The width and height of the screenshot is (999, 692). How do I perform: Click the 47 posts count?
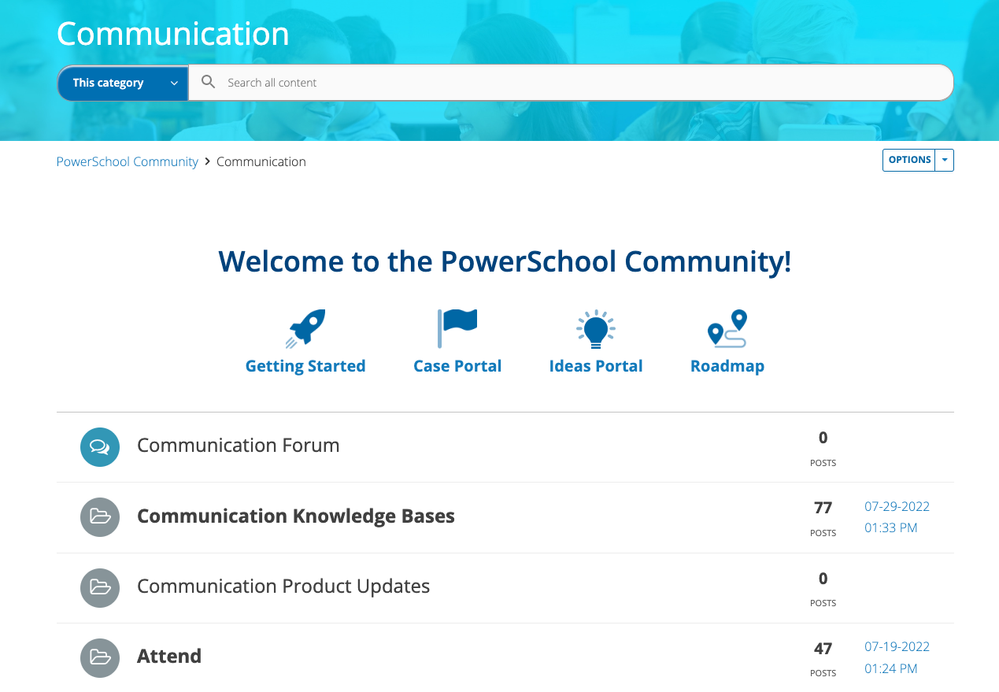coord(823,649)
